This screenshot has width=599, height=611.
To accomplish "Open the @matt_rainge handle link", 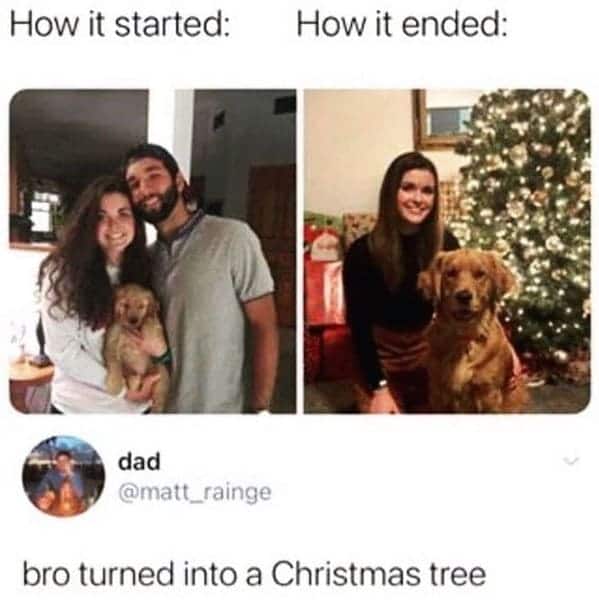I will pos(195,493).
